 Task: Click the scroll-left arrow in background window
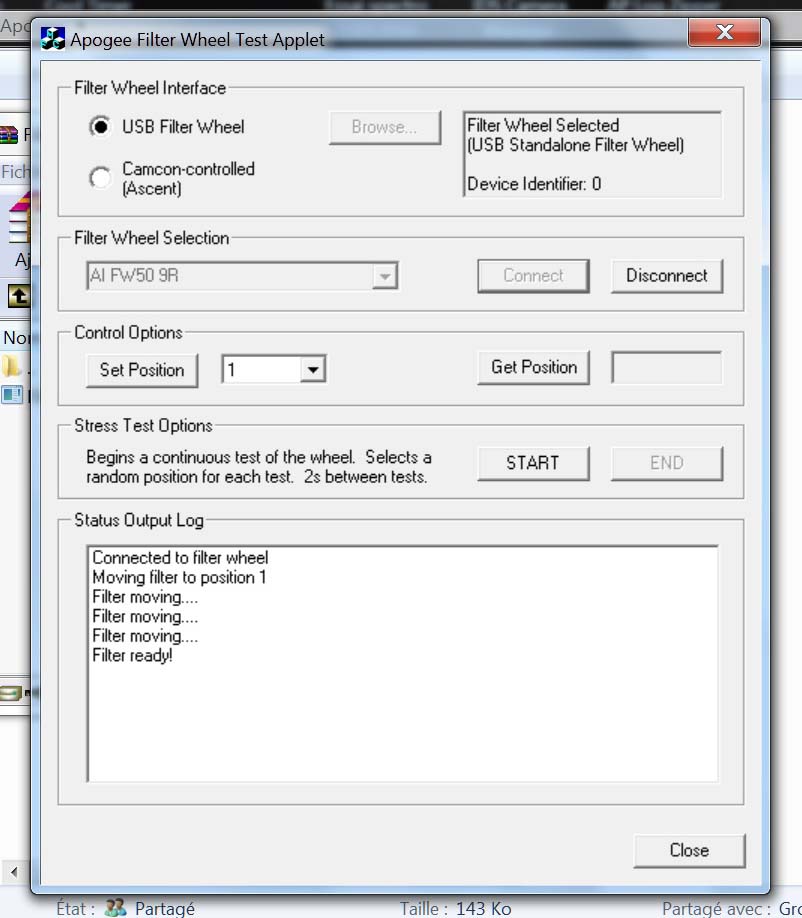(x=13, y=872)
